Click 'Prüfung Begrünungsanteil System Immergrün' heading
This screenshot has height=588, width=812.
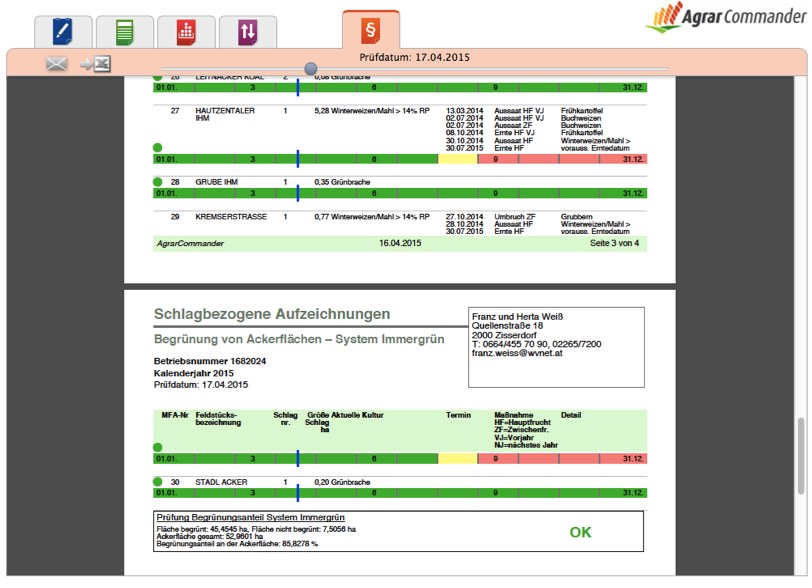pyautogui.click(x=251, y=518)
